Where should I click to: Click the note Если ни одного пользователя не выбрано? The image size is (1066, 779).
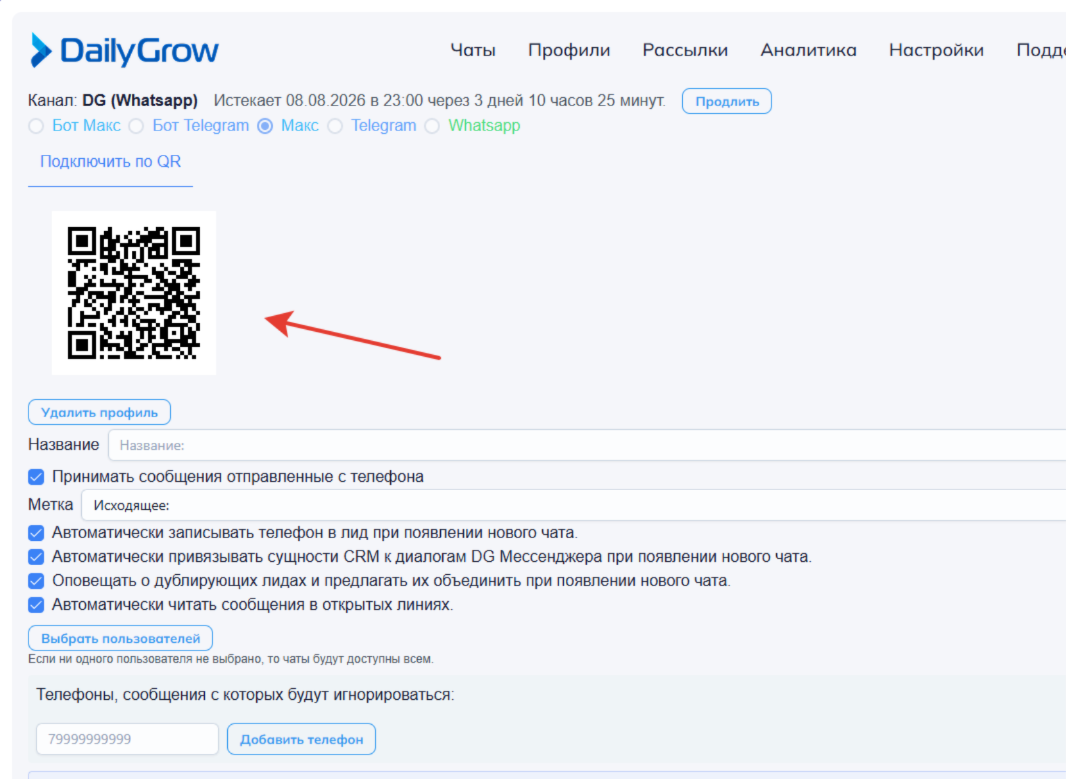[x=230, y=659]
